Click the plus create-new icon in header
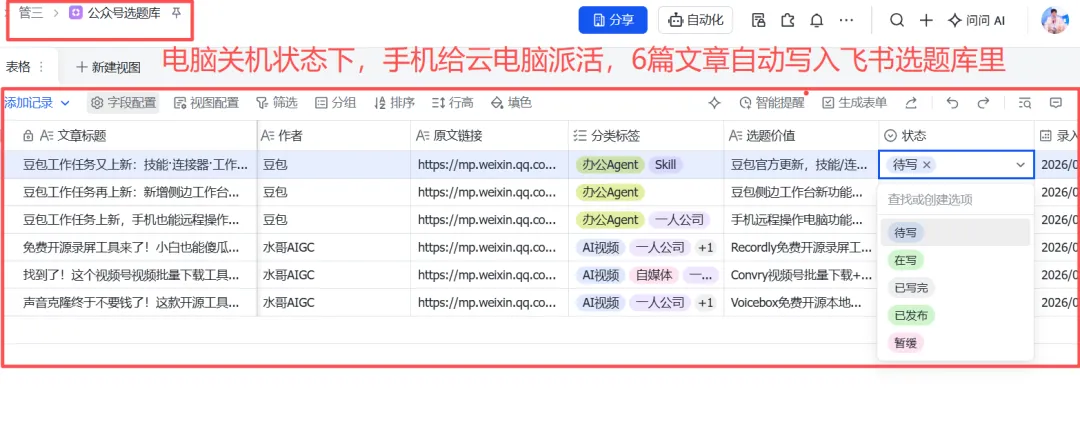Image resolution: width=1080 pixels, height=431 pixels. click(926, 20)
